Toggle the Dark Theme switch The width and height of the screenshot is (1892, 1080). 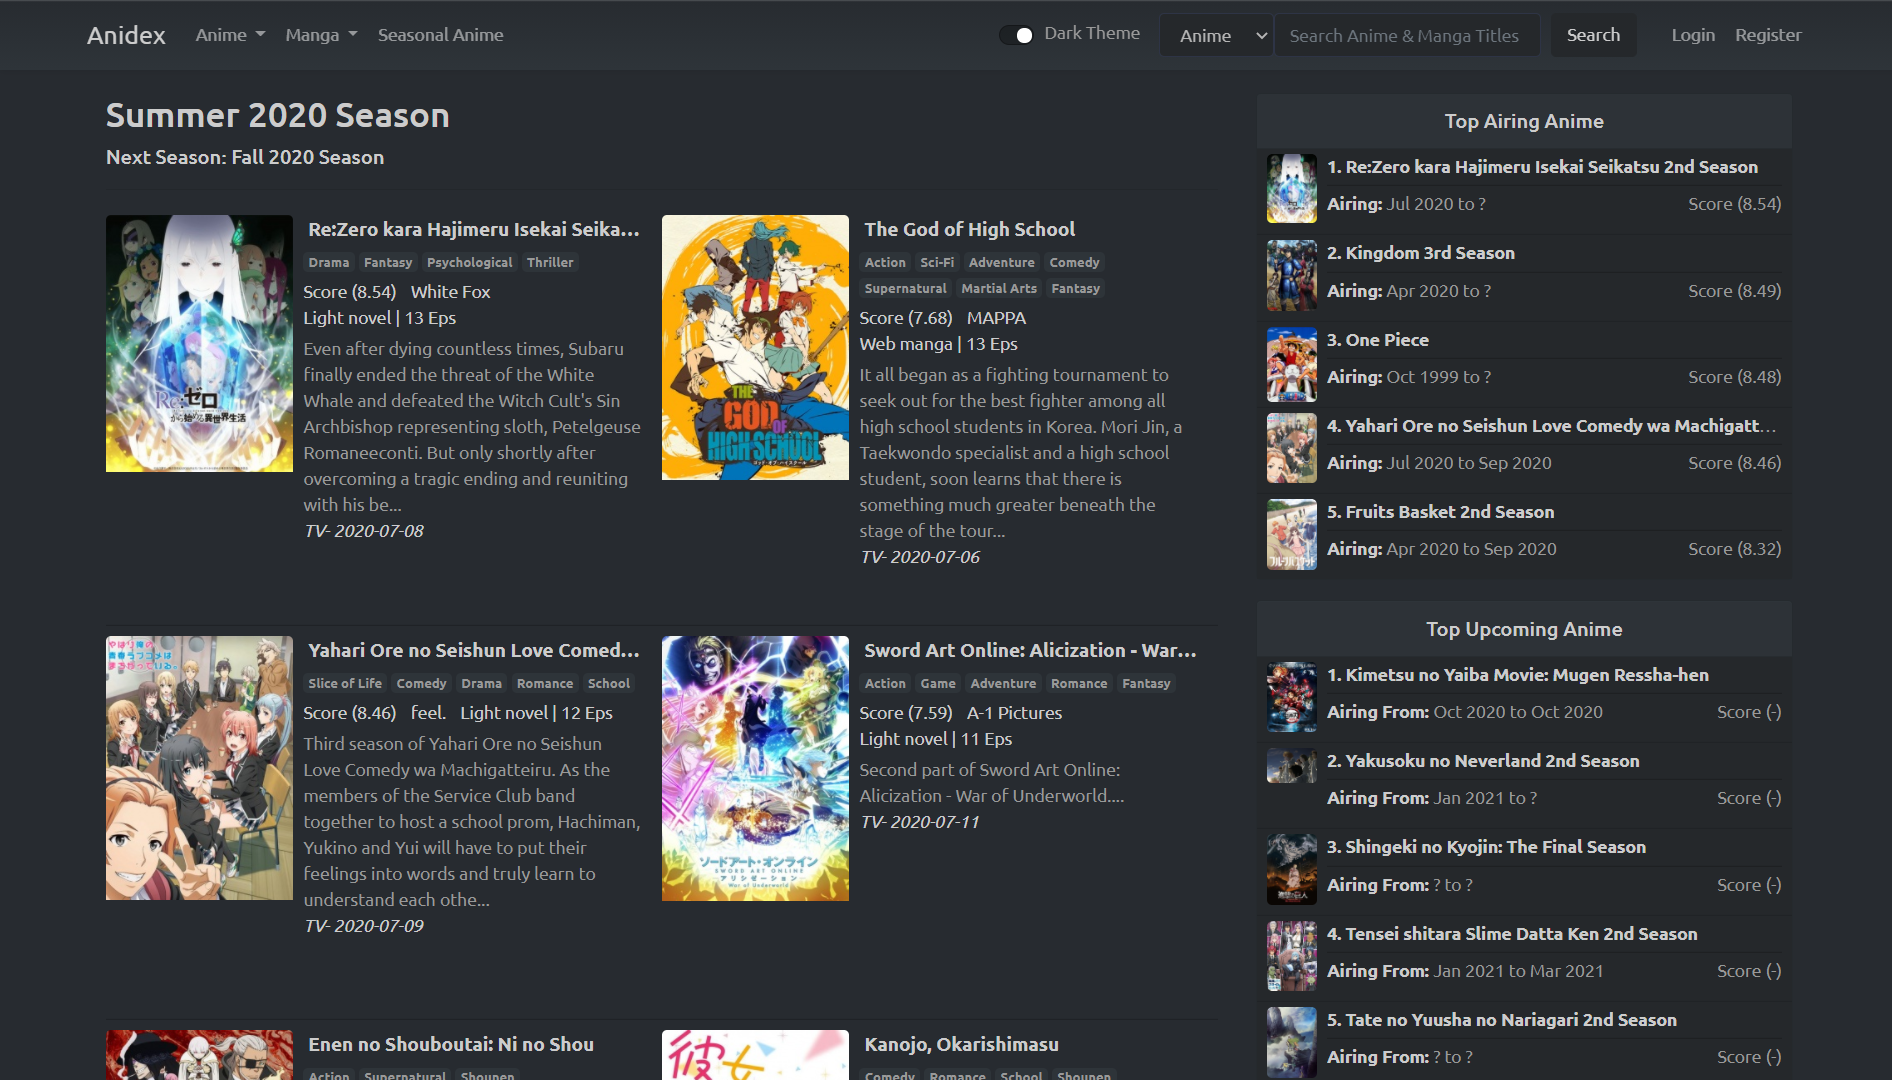pyautogui.click(x=1016, y=35)
